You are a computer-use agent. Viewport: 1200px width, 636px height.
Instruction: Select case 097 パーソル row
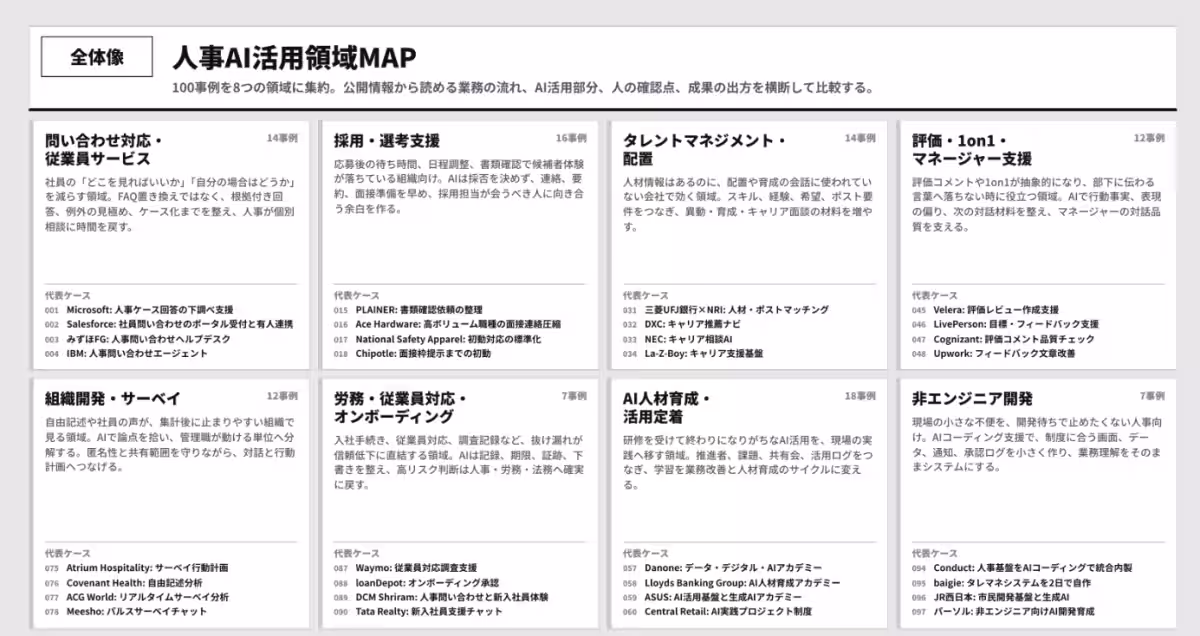point(1003,611)
